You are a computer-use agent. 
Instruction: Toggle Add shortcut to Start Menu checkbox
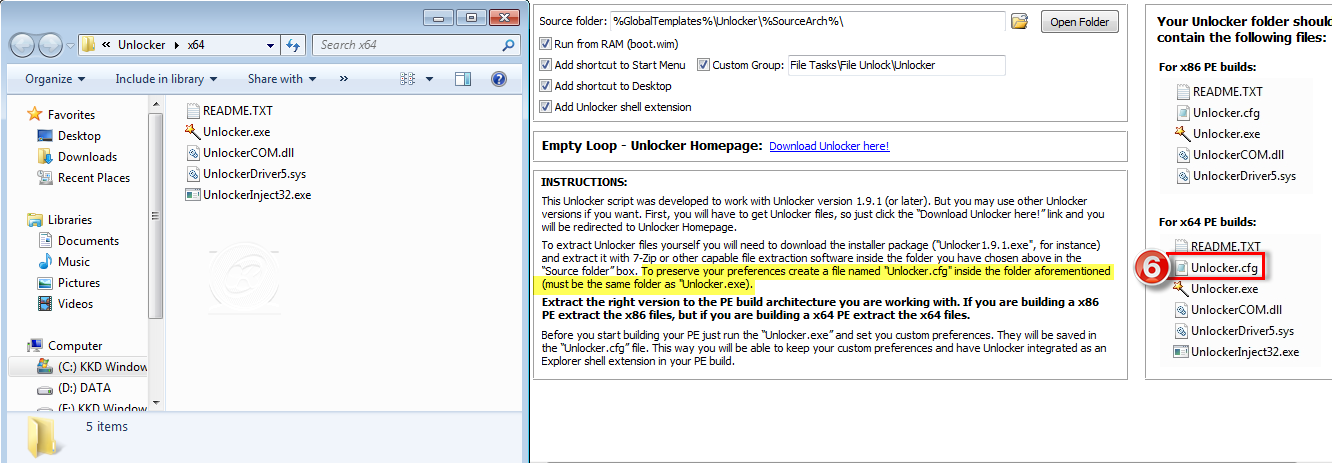[545, 65]
